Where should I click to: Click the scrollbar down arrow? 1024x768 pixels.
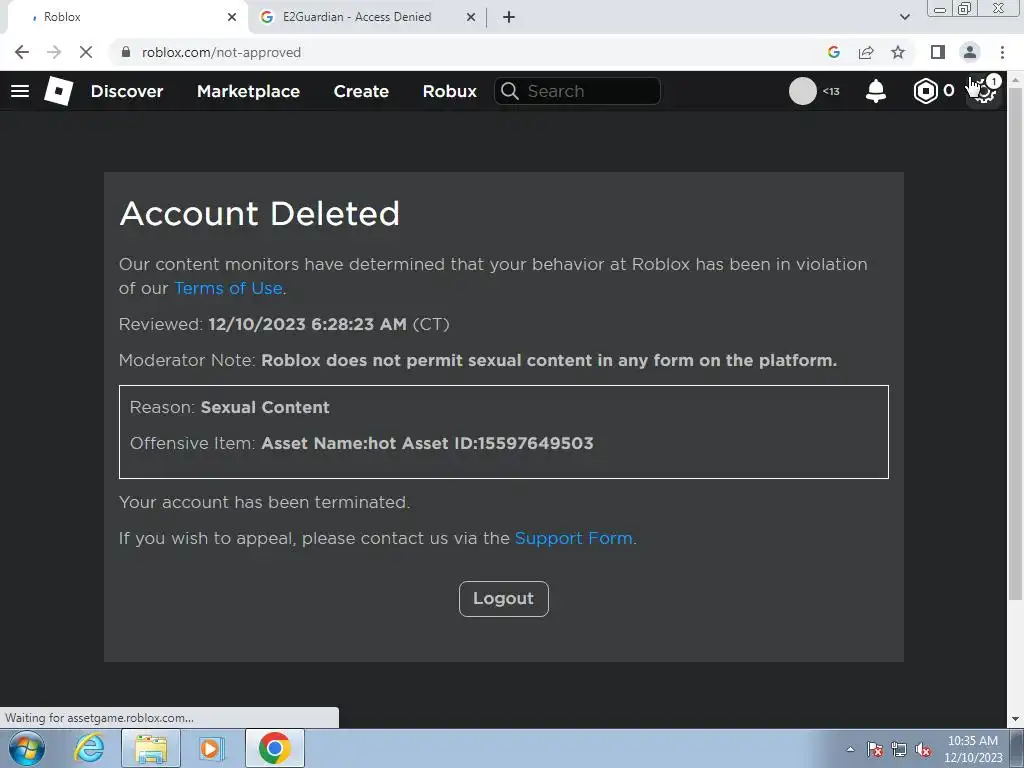point(1015,719)
